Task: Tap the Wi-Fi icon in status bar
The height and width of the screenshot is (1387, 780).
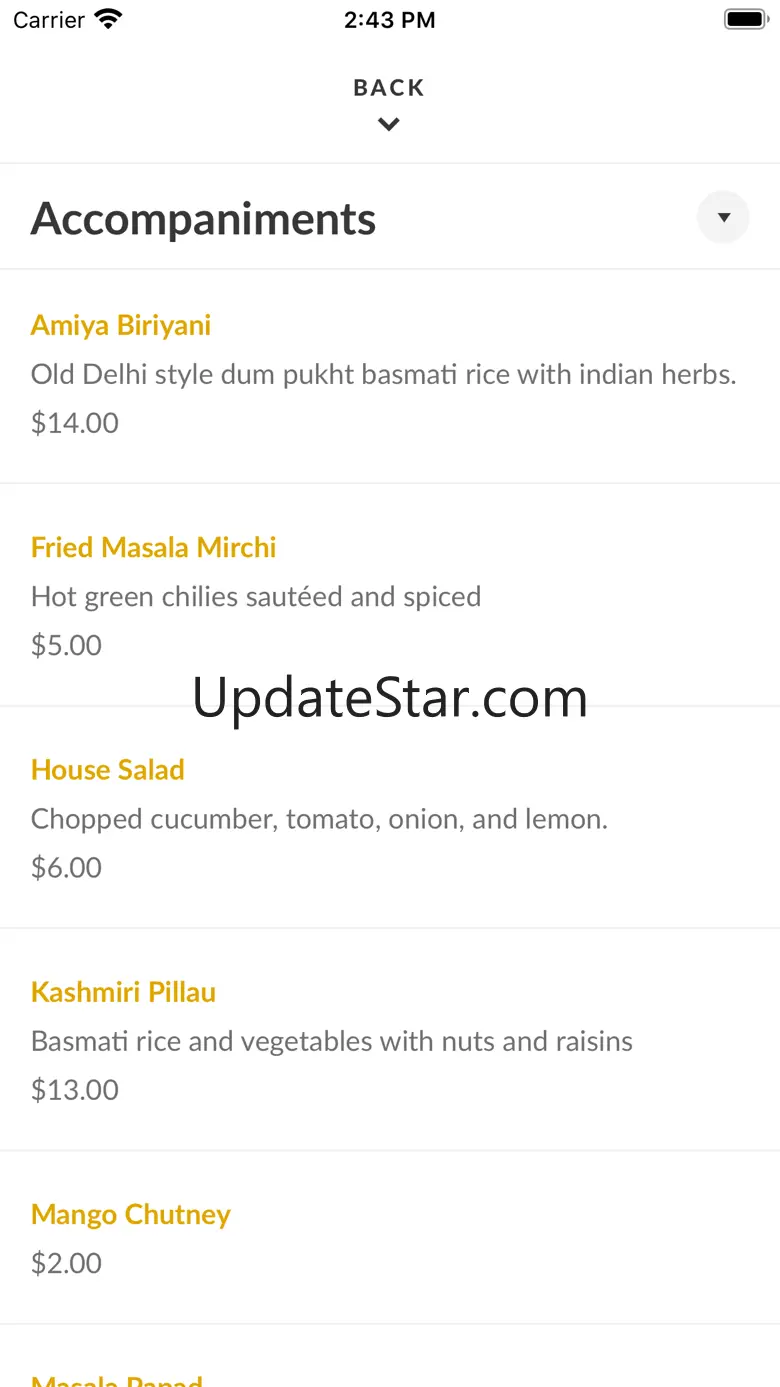Action: pyautogui.click(x=108, y=19)
